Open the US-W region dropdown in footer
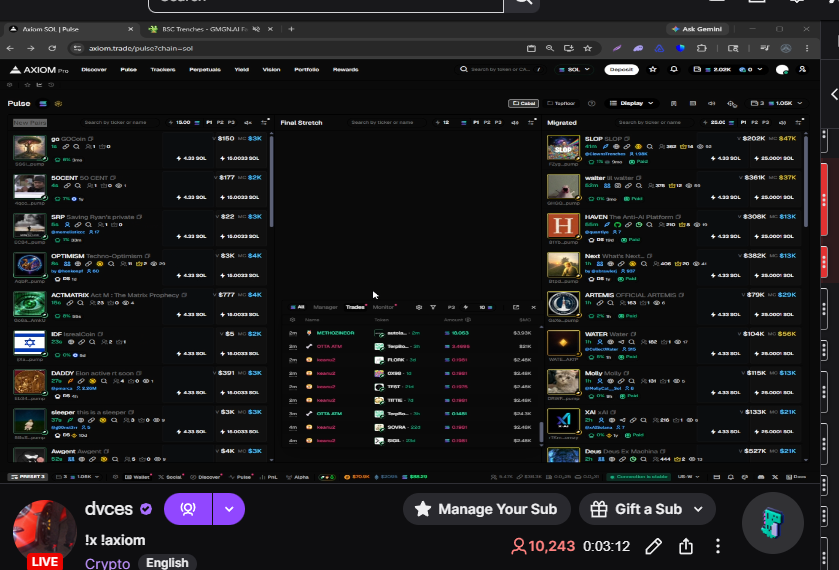This screenshot has width=839, height=570. (689, 477)
